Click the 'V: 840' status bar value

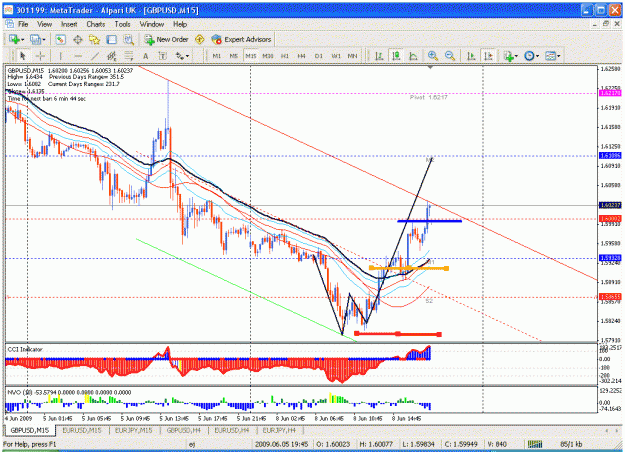[x=496, y=444]
